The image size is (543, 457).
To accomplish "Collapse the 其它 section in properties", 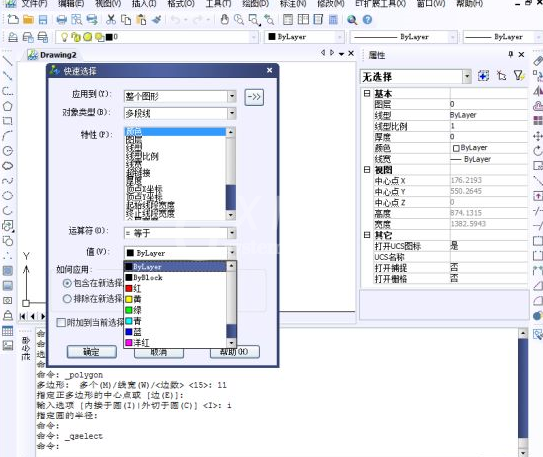I will coord(367,235).
